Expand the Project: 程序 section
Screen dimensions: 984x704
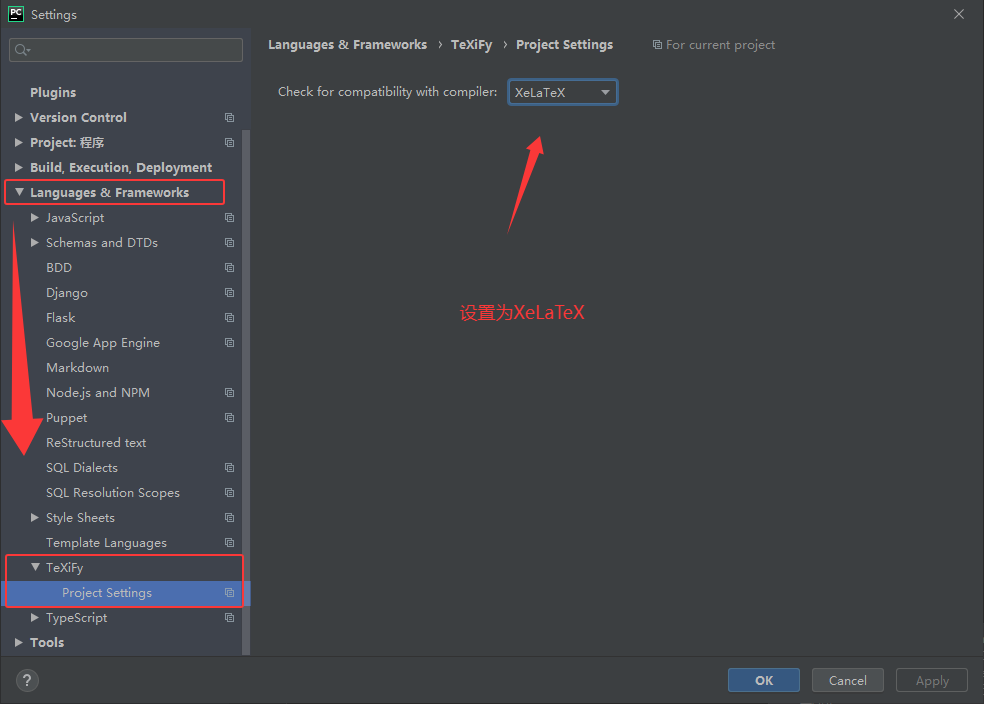[19, 142]
